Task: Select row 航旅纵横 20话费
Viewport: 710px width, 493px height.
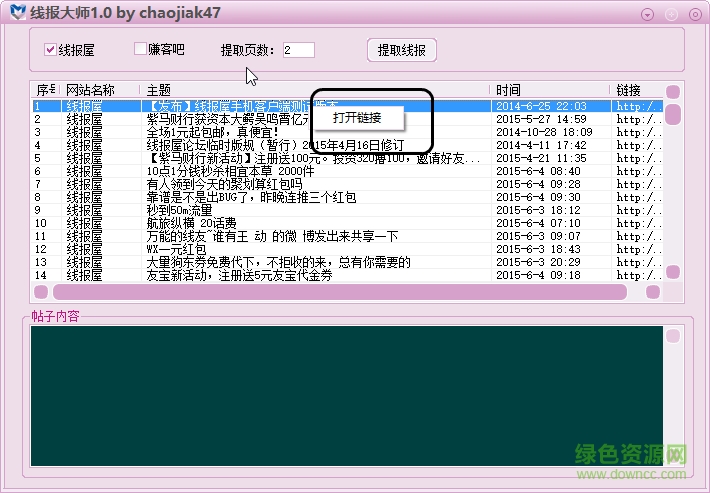Action: [x=347, y=223]
